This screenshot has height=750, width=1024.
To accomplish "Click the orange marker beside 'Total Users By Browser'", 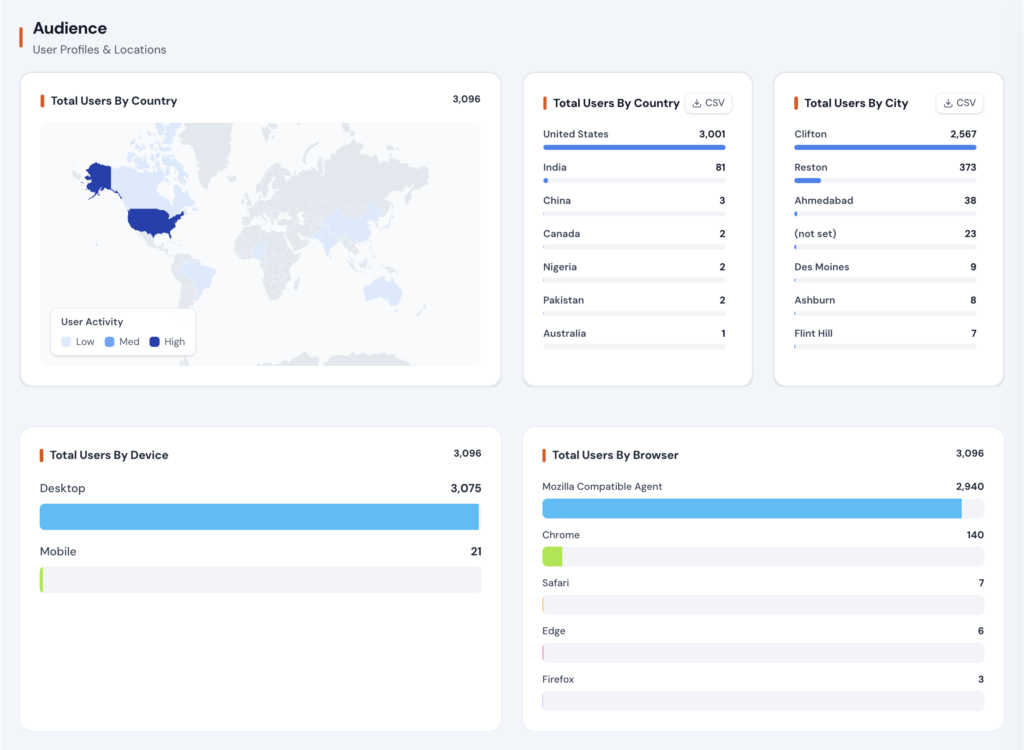I will tap(545, 454).
